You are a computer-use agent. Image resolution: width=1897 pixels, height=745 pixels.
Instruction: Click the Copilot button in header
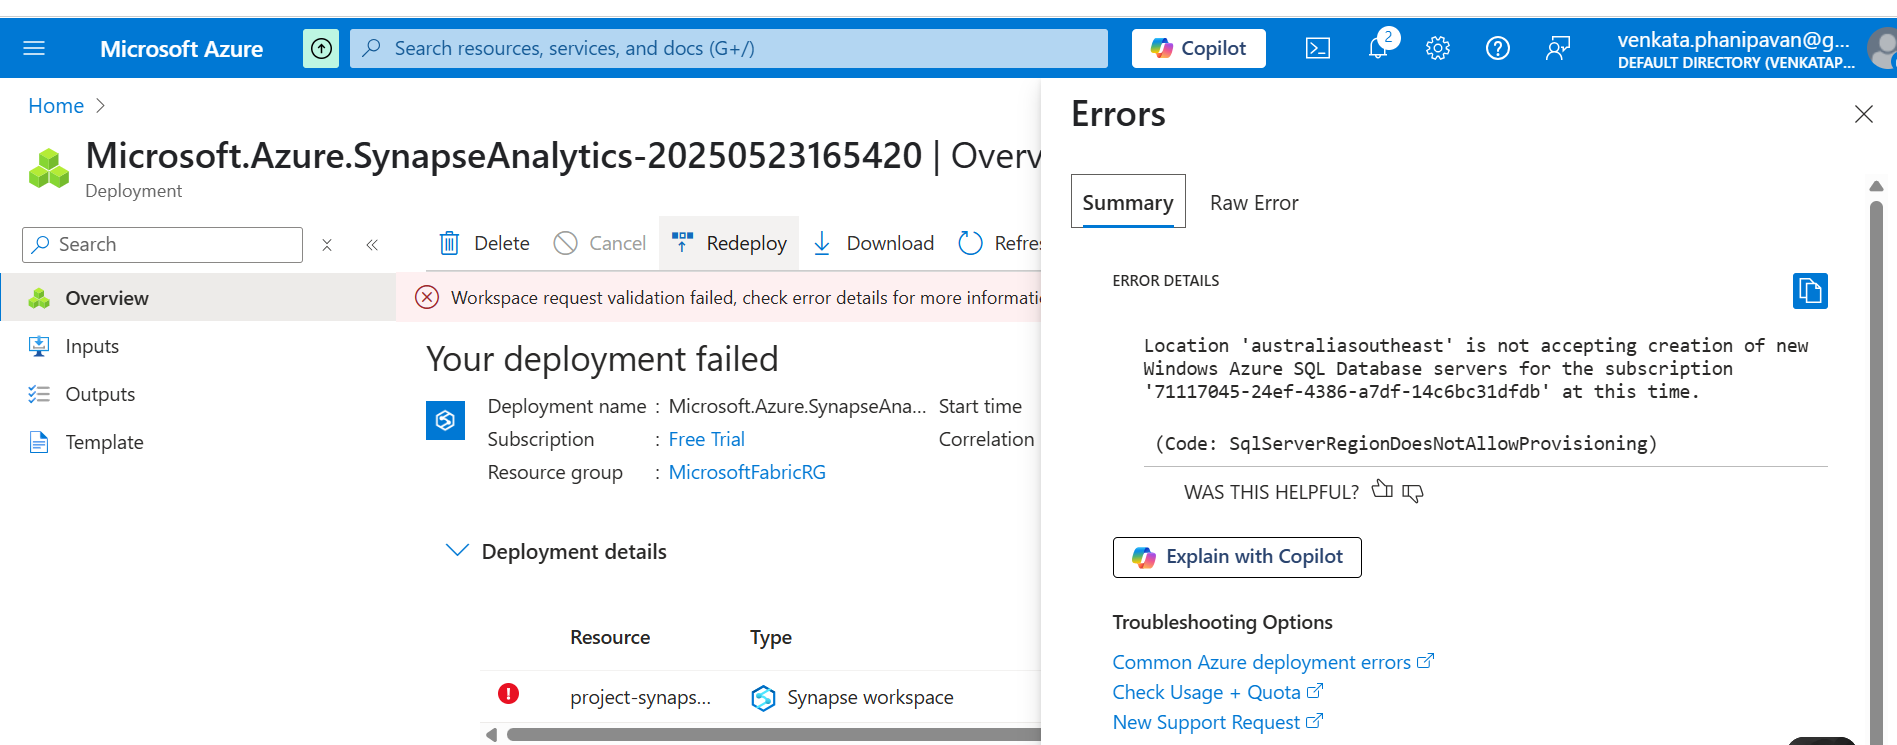pyautogui.click(x=1198, y=48)
